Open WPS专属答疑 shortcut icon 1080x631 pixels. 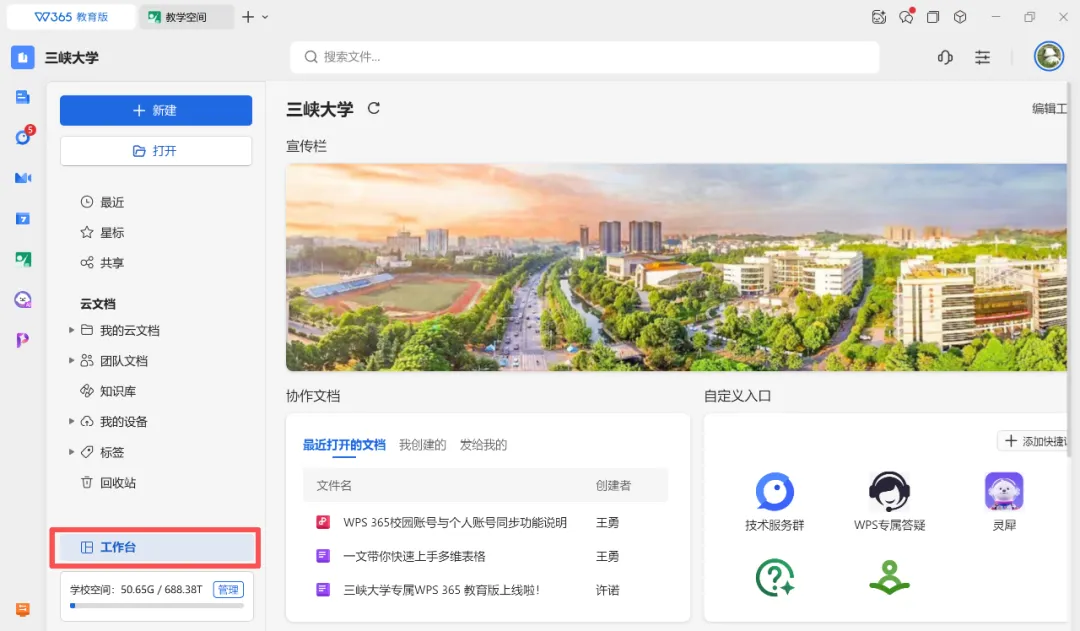889,491
